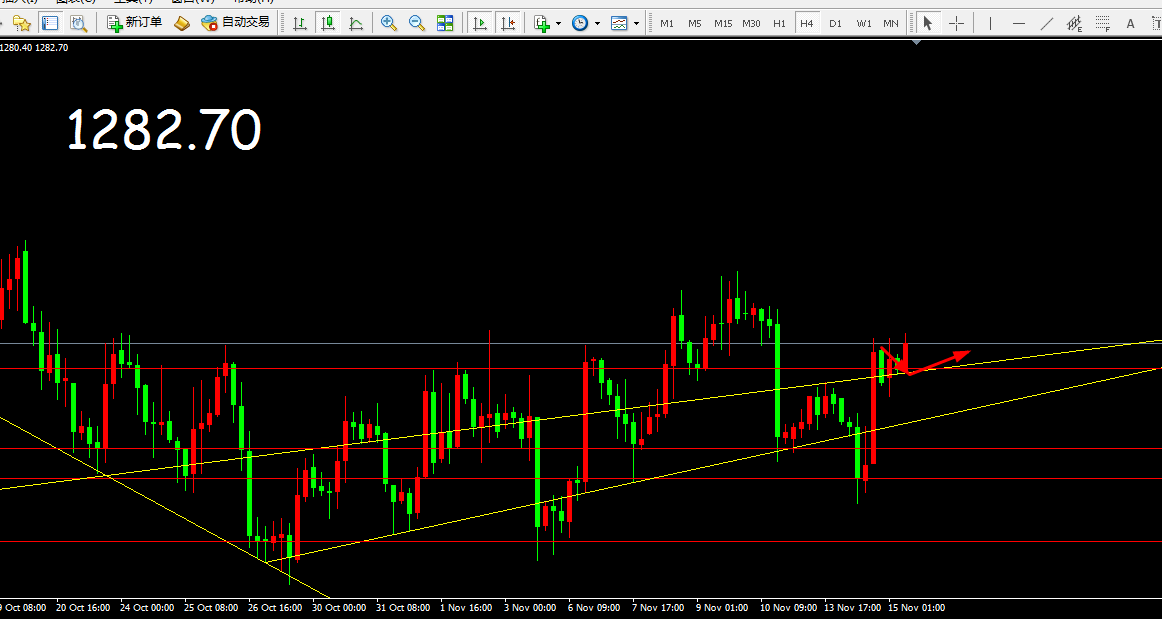
Task: Click the chart shift triangle marker
Action: click(917, 42)
